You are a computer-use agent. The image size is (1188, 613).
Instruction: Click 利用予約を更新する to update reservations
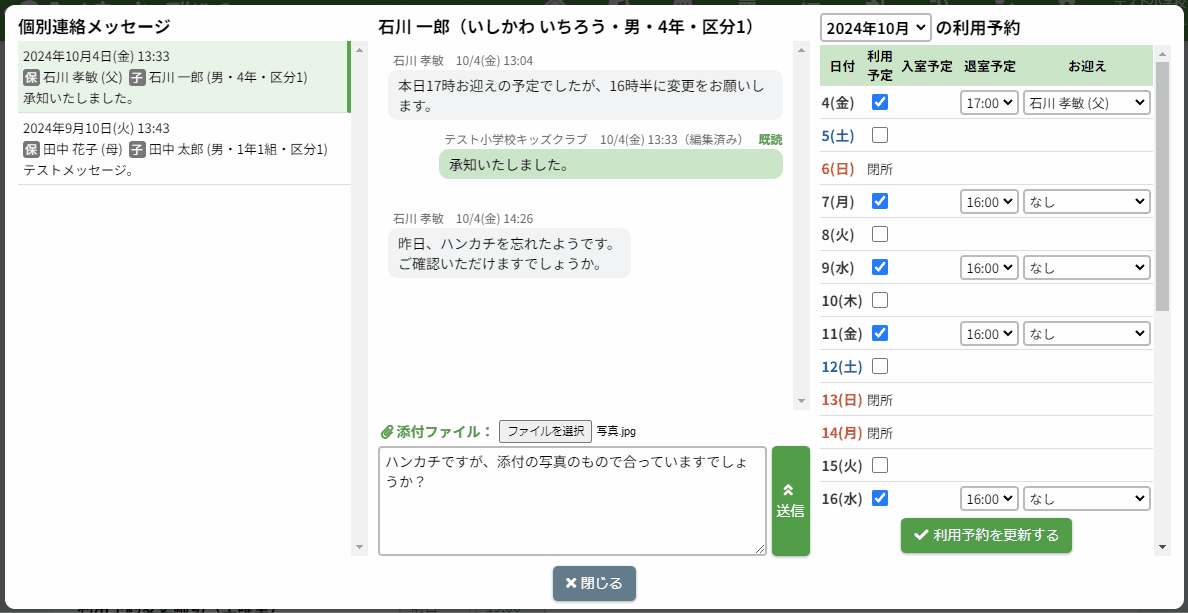click(x=986, y=535)
